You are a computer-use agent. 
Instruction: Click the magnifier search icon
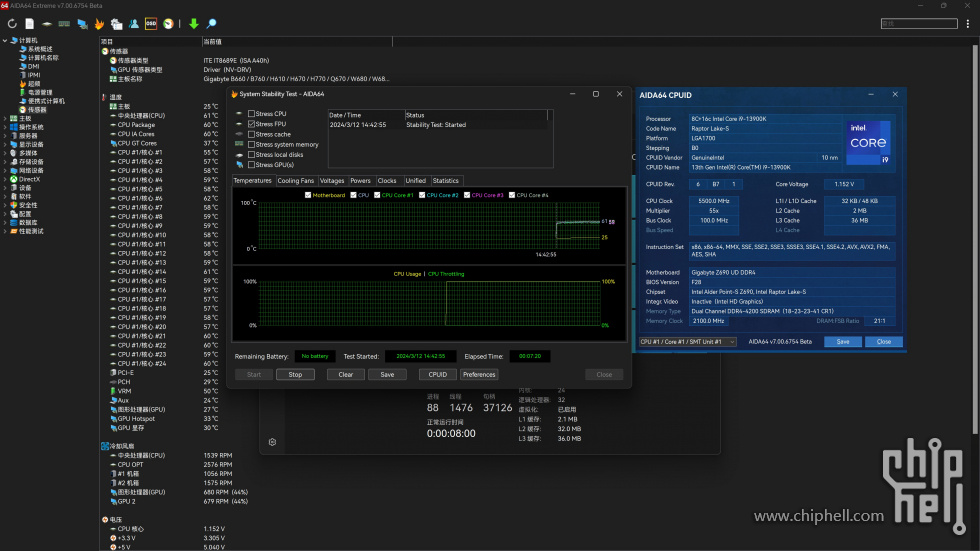(x=211, y=24)
